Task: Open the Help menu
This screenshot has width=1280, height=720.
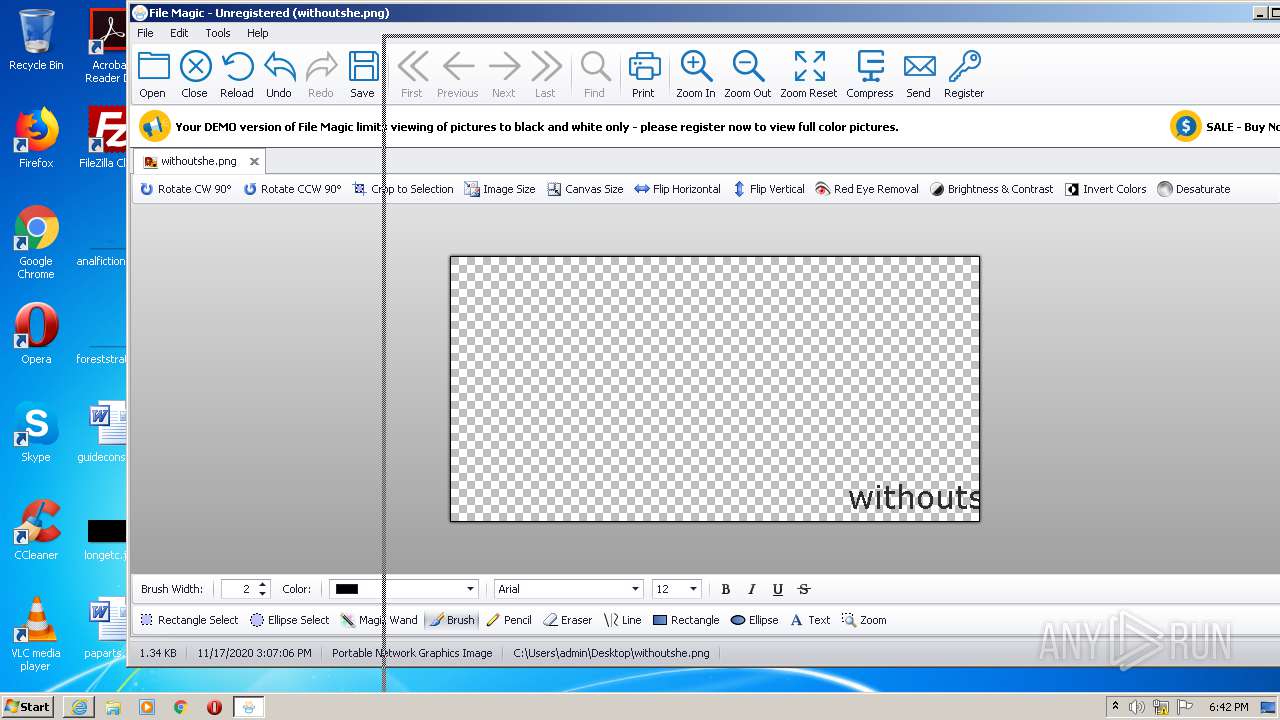Action: tap(258, 33)
